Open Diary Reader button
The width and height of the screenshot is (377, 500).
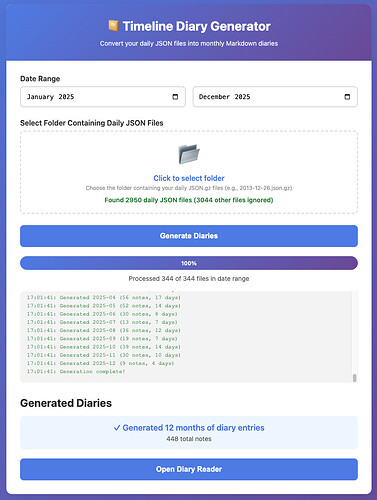[189, 469]
